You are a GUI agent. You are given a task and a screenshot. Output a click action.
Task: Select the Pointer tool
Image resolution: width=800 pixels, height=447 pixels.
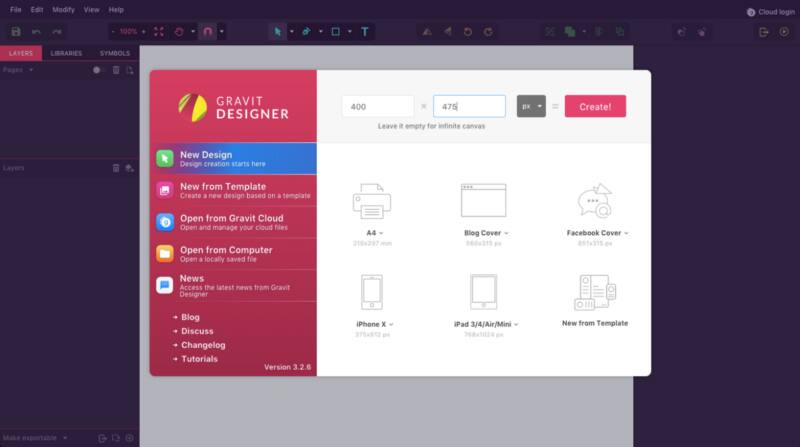(278, 32)
